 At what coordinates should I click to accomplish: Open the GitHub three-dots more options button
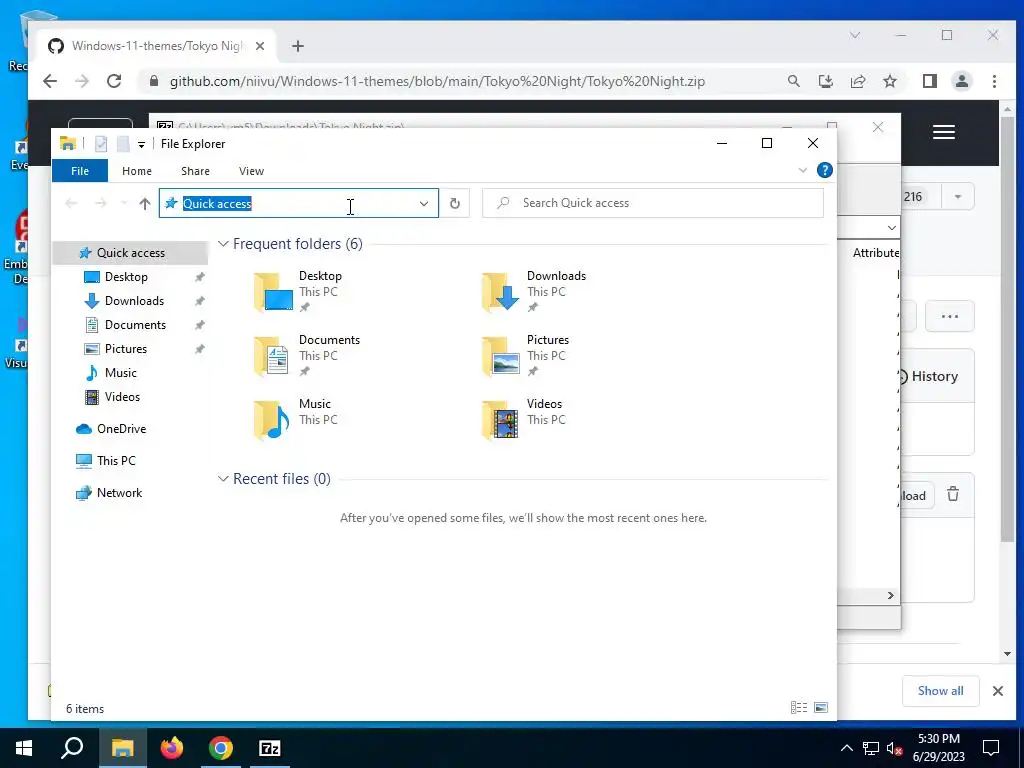pos(950,317)
